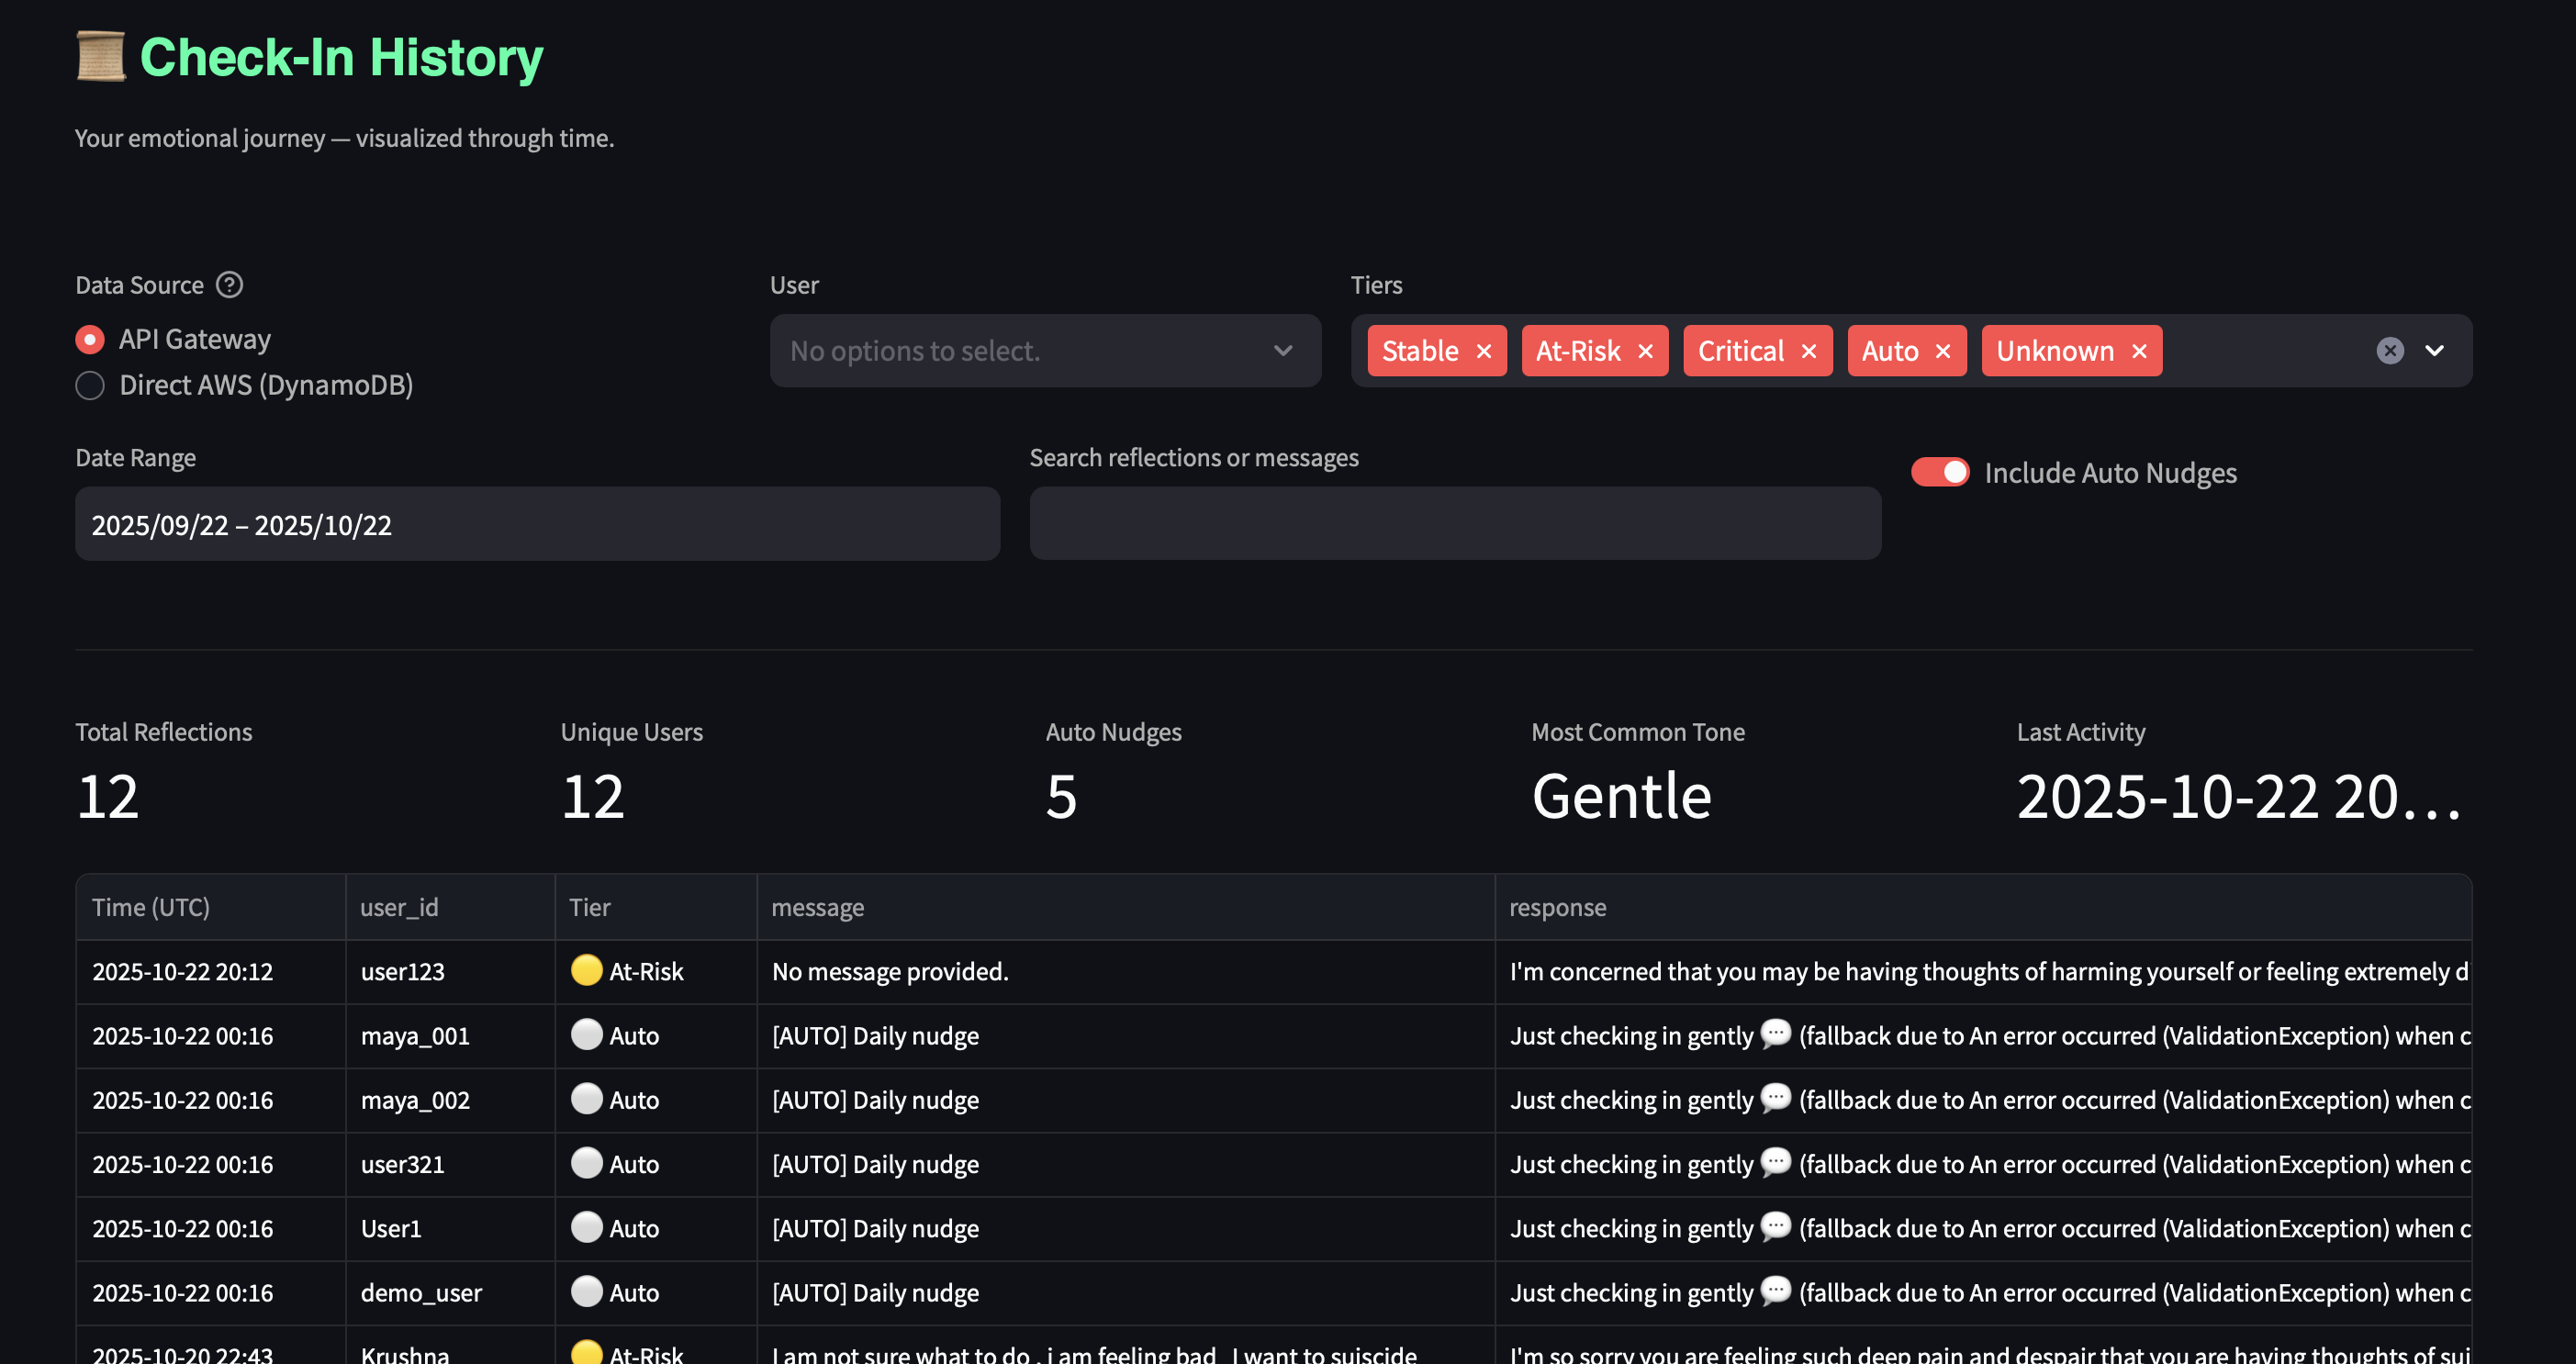Screen dimensions: 2576x1364
Task: Click the scroll emoji beside Check-In History
Action: [101, 57]
